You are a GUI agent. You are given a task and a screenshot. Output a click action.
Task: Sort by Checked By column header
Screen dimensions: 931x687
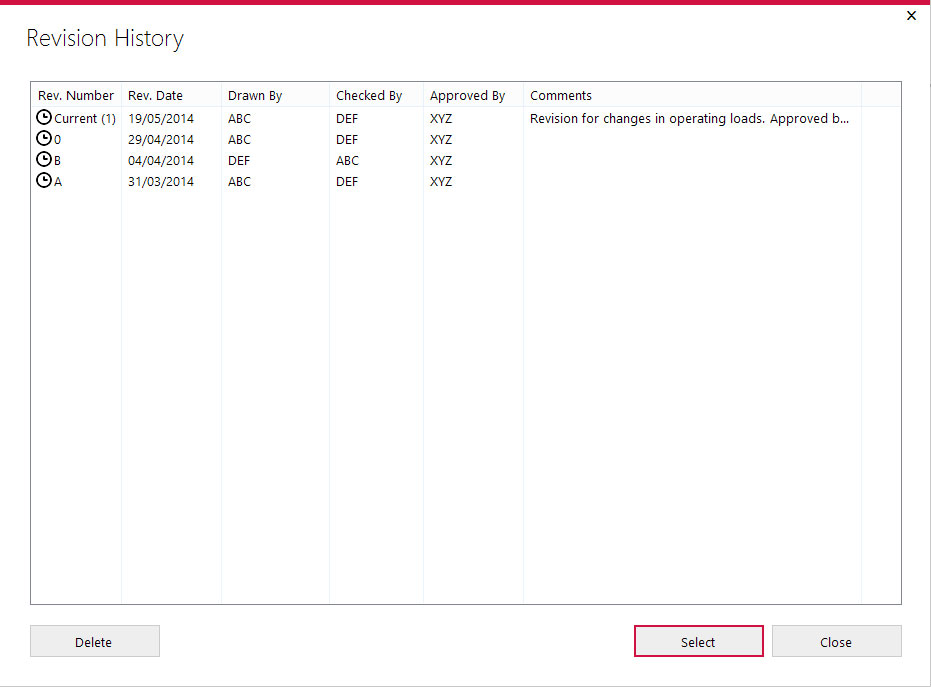[x=376, y=95]
